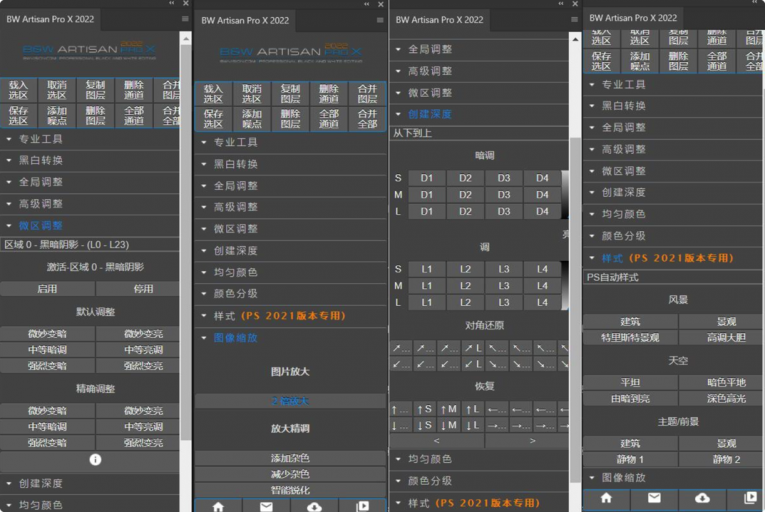Viewport: 765px width, 512px height.
Task: Click the < previous button under 恢复
Action: 437,441
